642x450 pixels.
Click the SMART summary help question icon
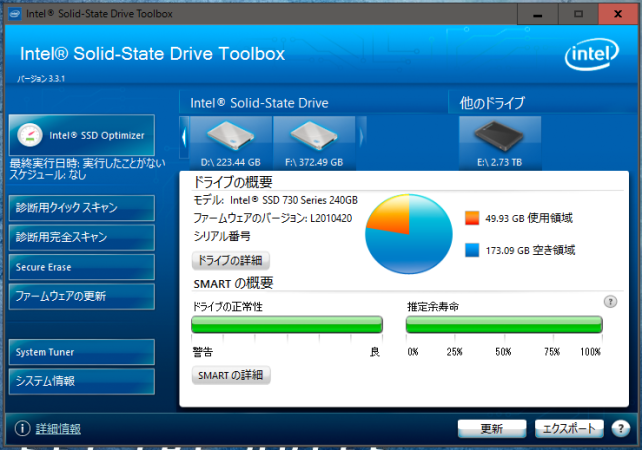click(x=610, y=302)
